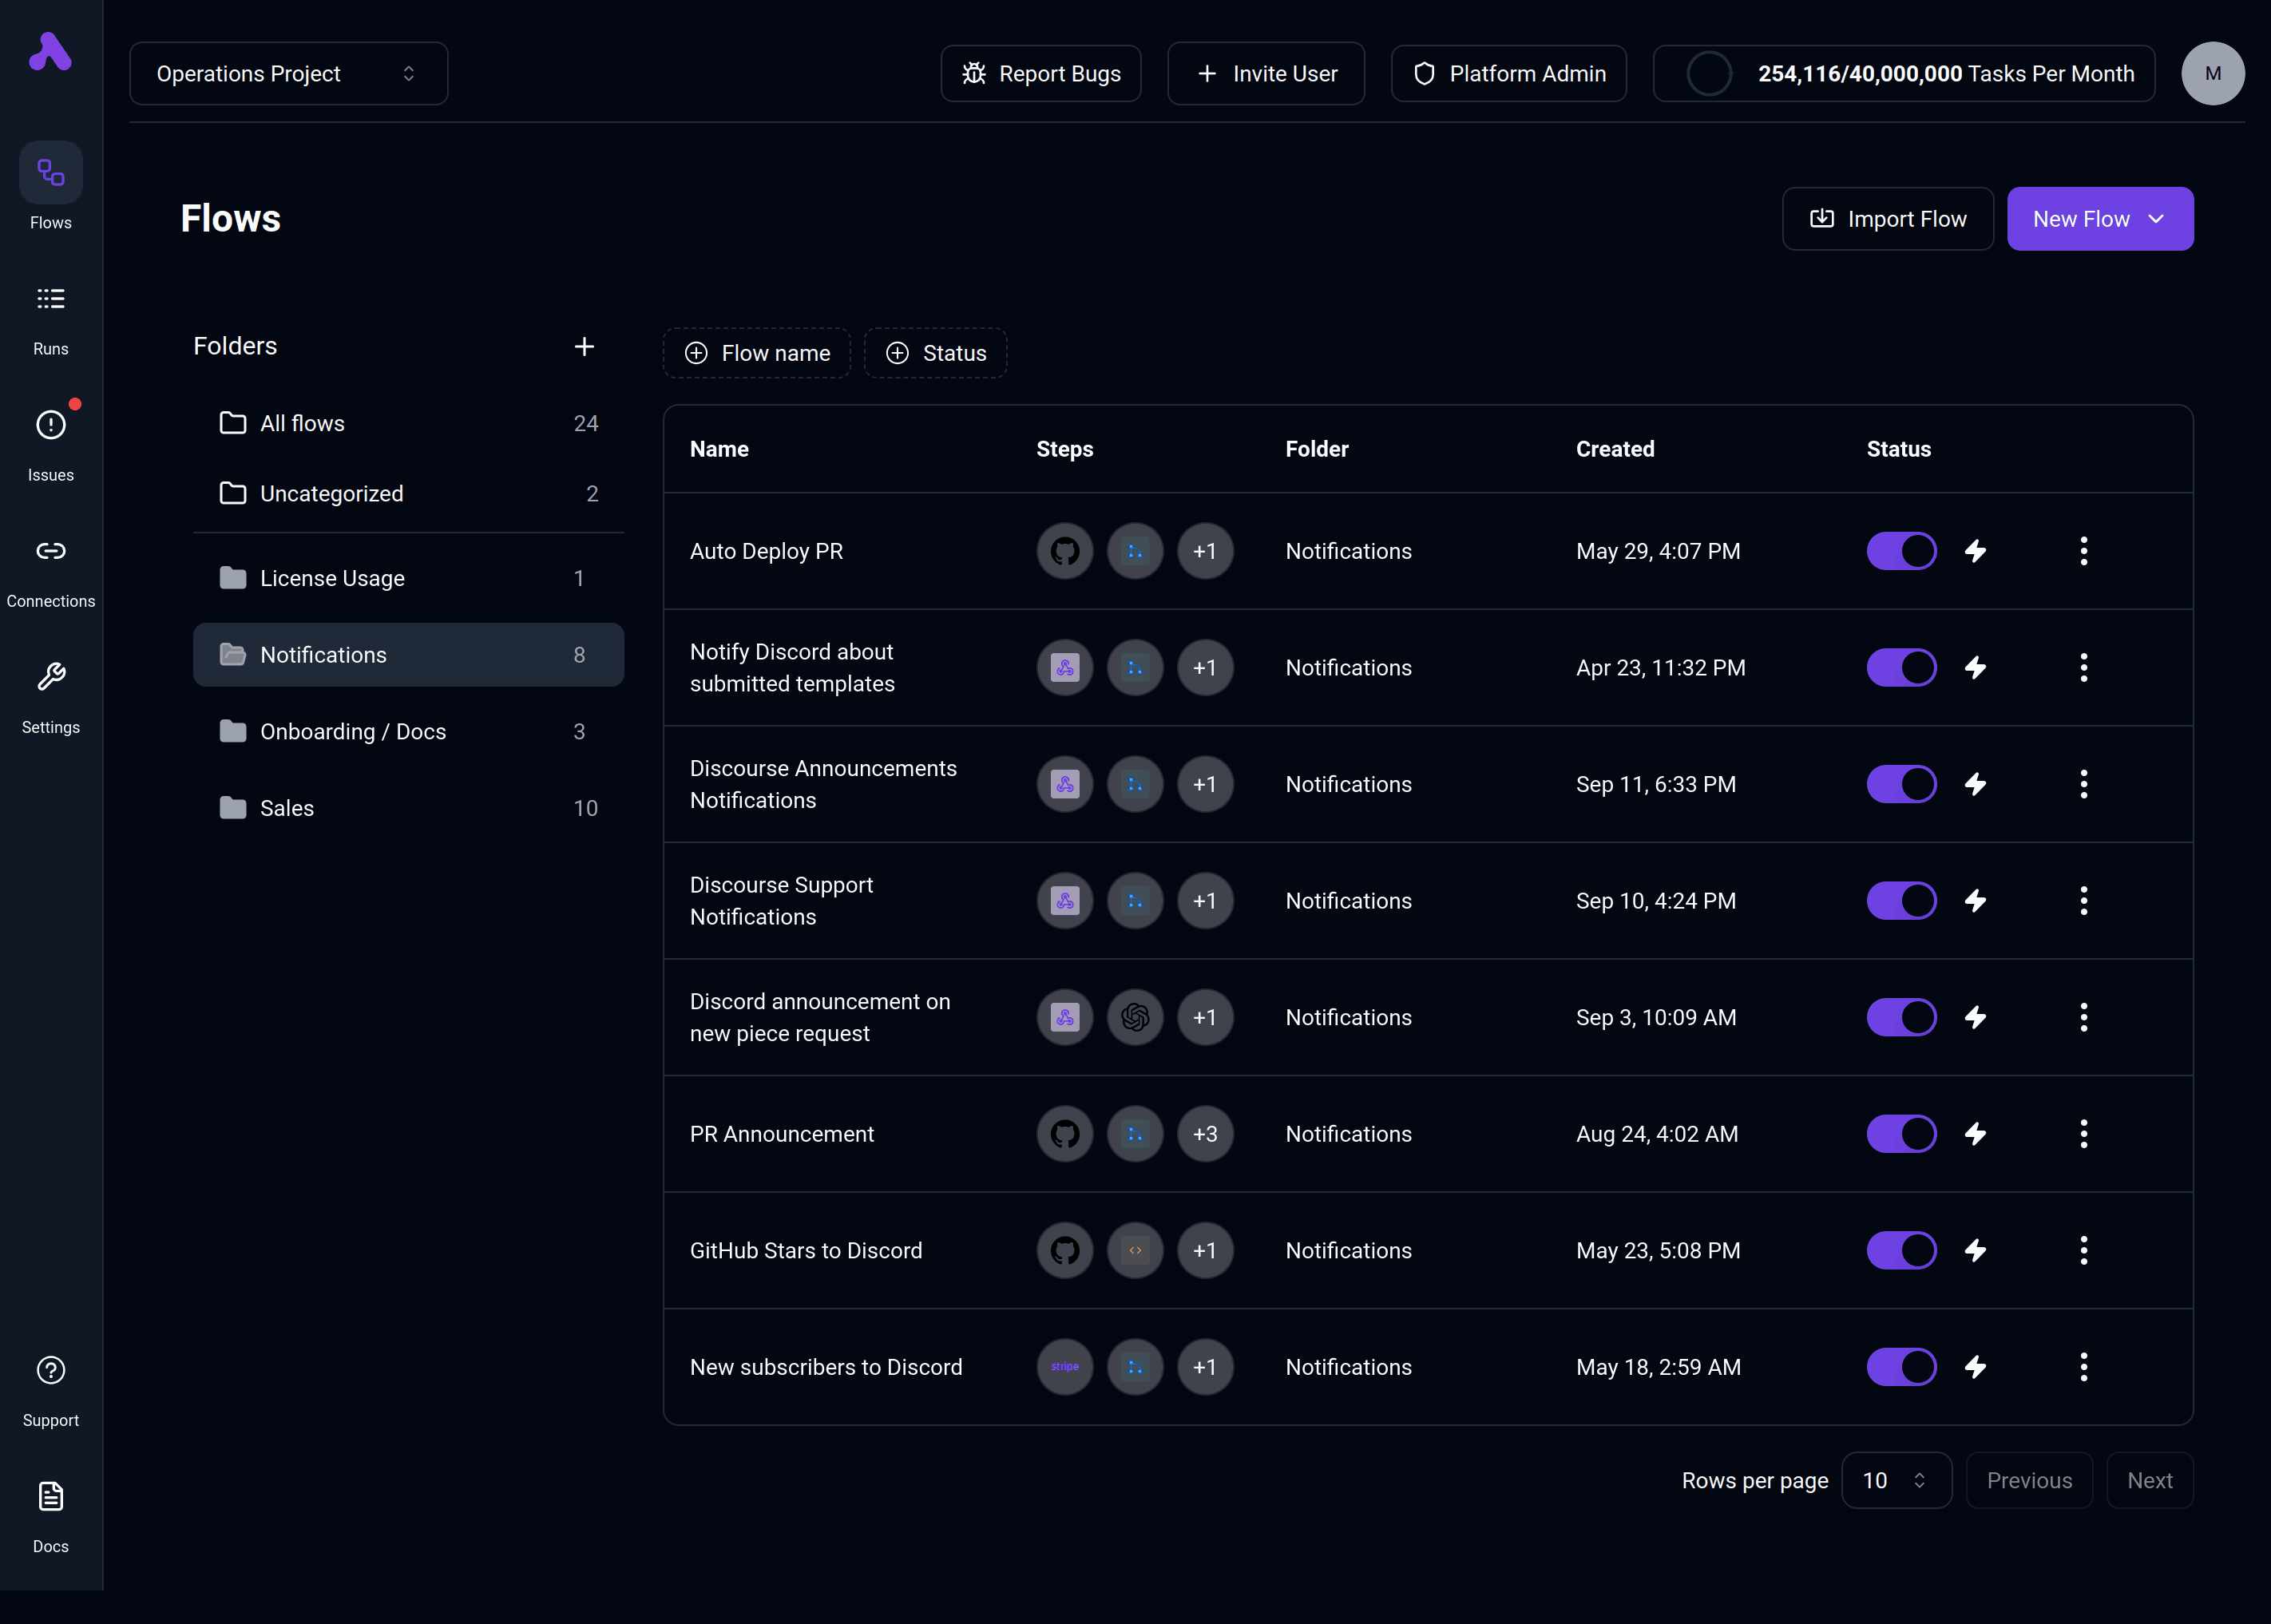
Task: Open Platform Admin
Action: coord(1508,73)
